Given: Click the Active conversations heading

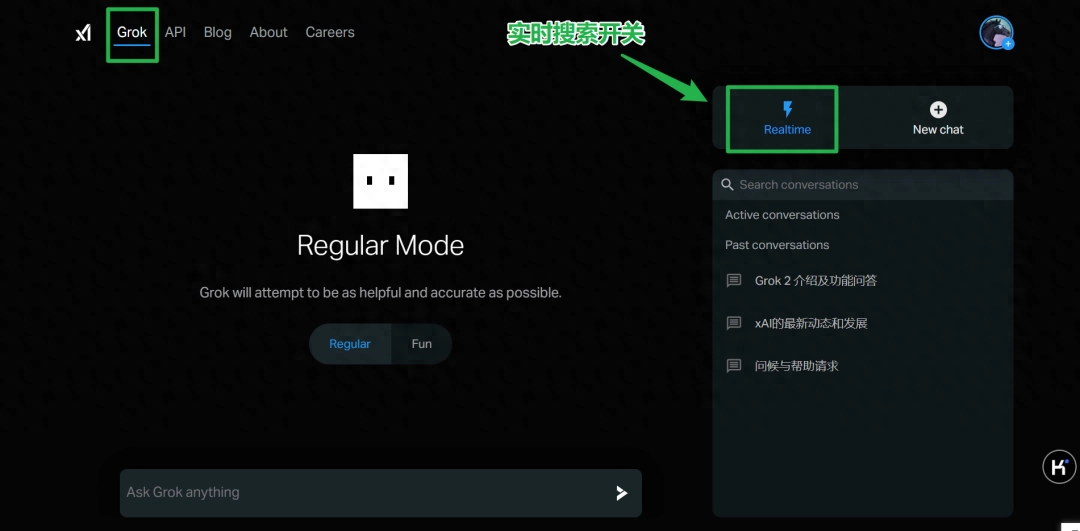Looking at the screenshot, I should (x=782, y=215).
